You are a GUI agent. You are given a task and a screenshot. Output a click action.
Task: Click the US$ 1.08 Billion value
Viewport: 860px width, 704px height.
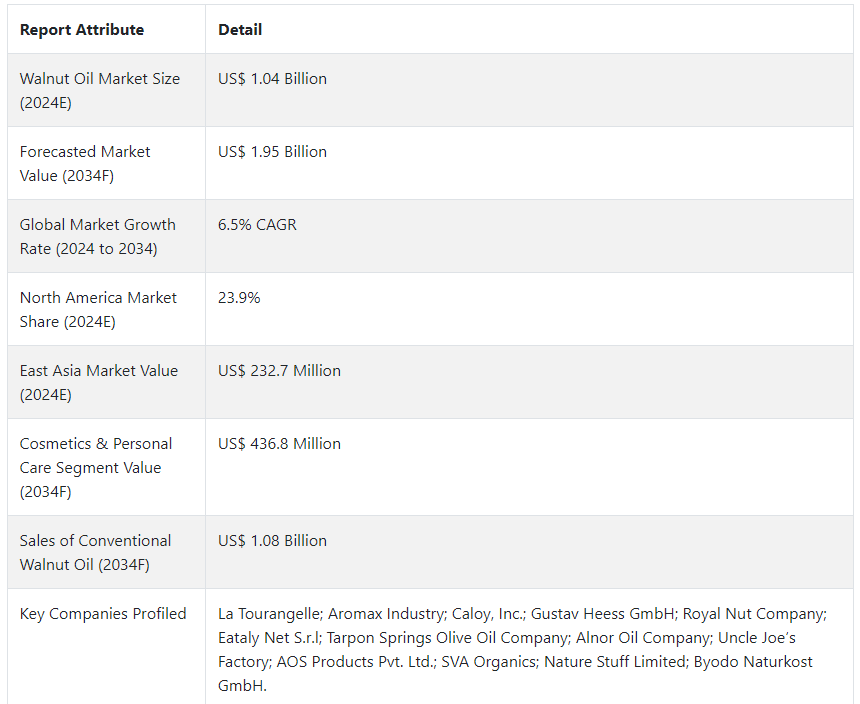coord(272,541)
